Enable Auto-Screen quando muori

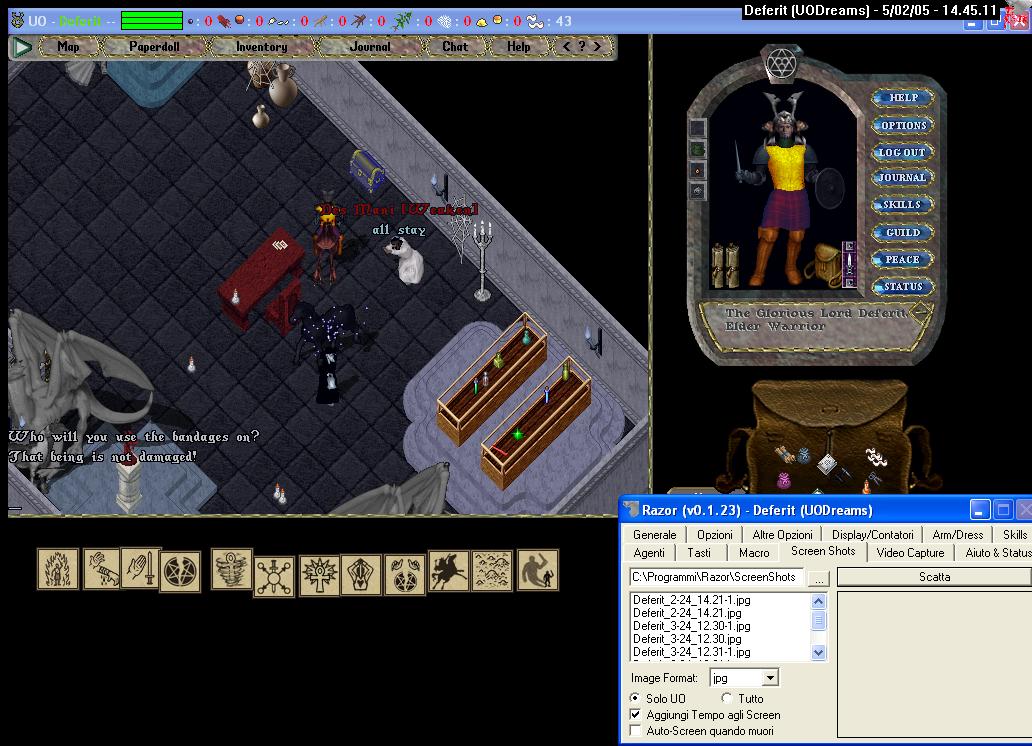click(635, 731)
